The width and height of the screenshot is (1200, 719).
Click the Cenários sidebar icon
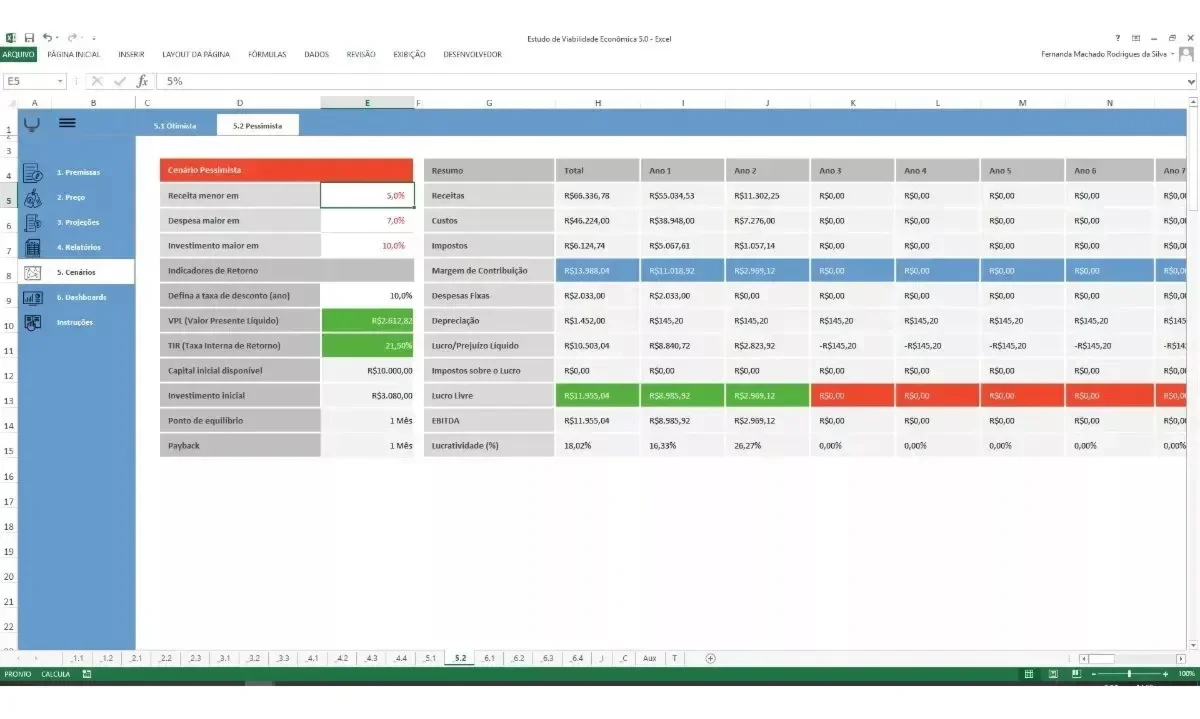33,272
